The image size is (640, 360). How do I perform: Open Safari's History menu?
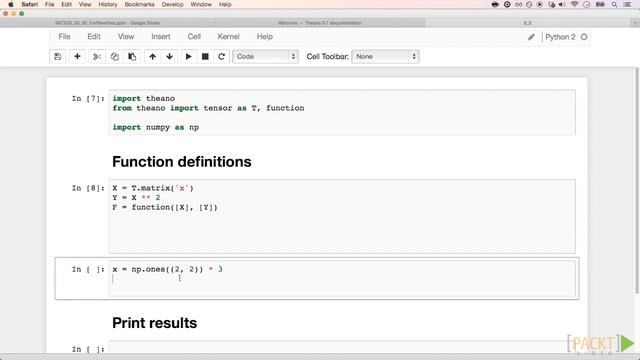108,4
